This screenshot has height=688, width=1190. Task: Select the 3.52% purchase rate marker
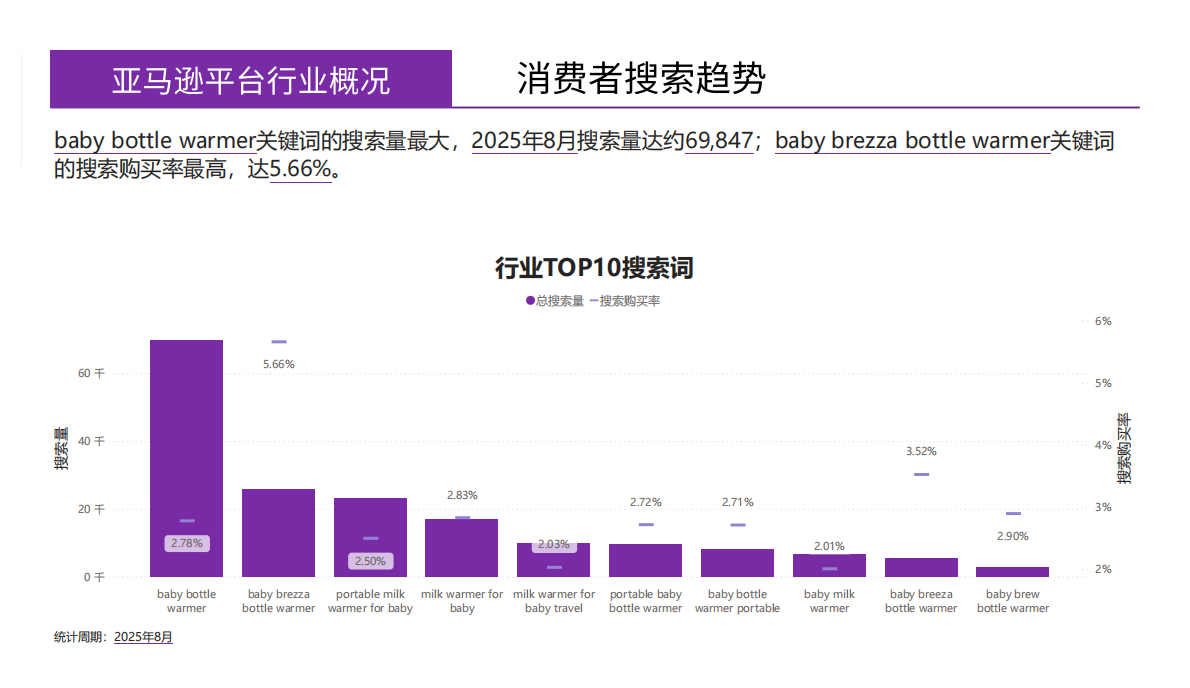(919, 451)
